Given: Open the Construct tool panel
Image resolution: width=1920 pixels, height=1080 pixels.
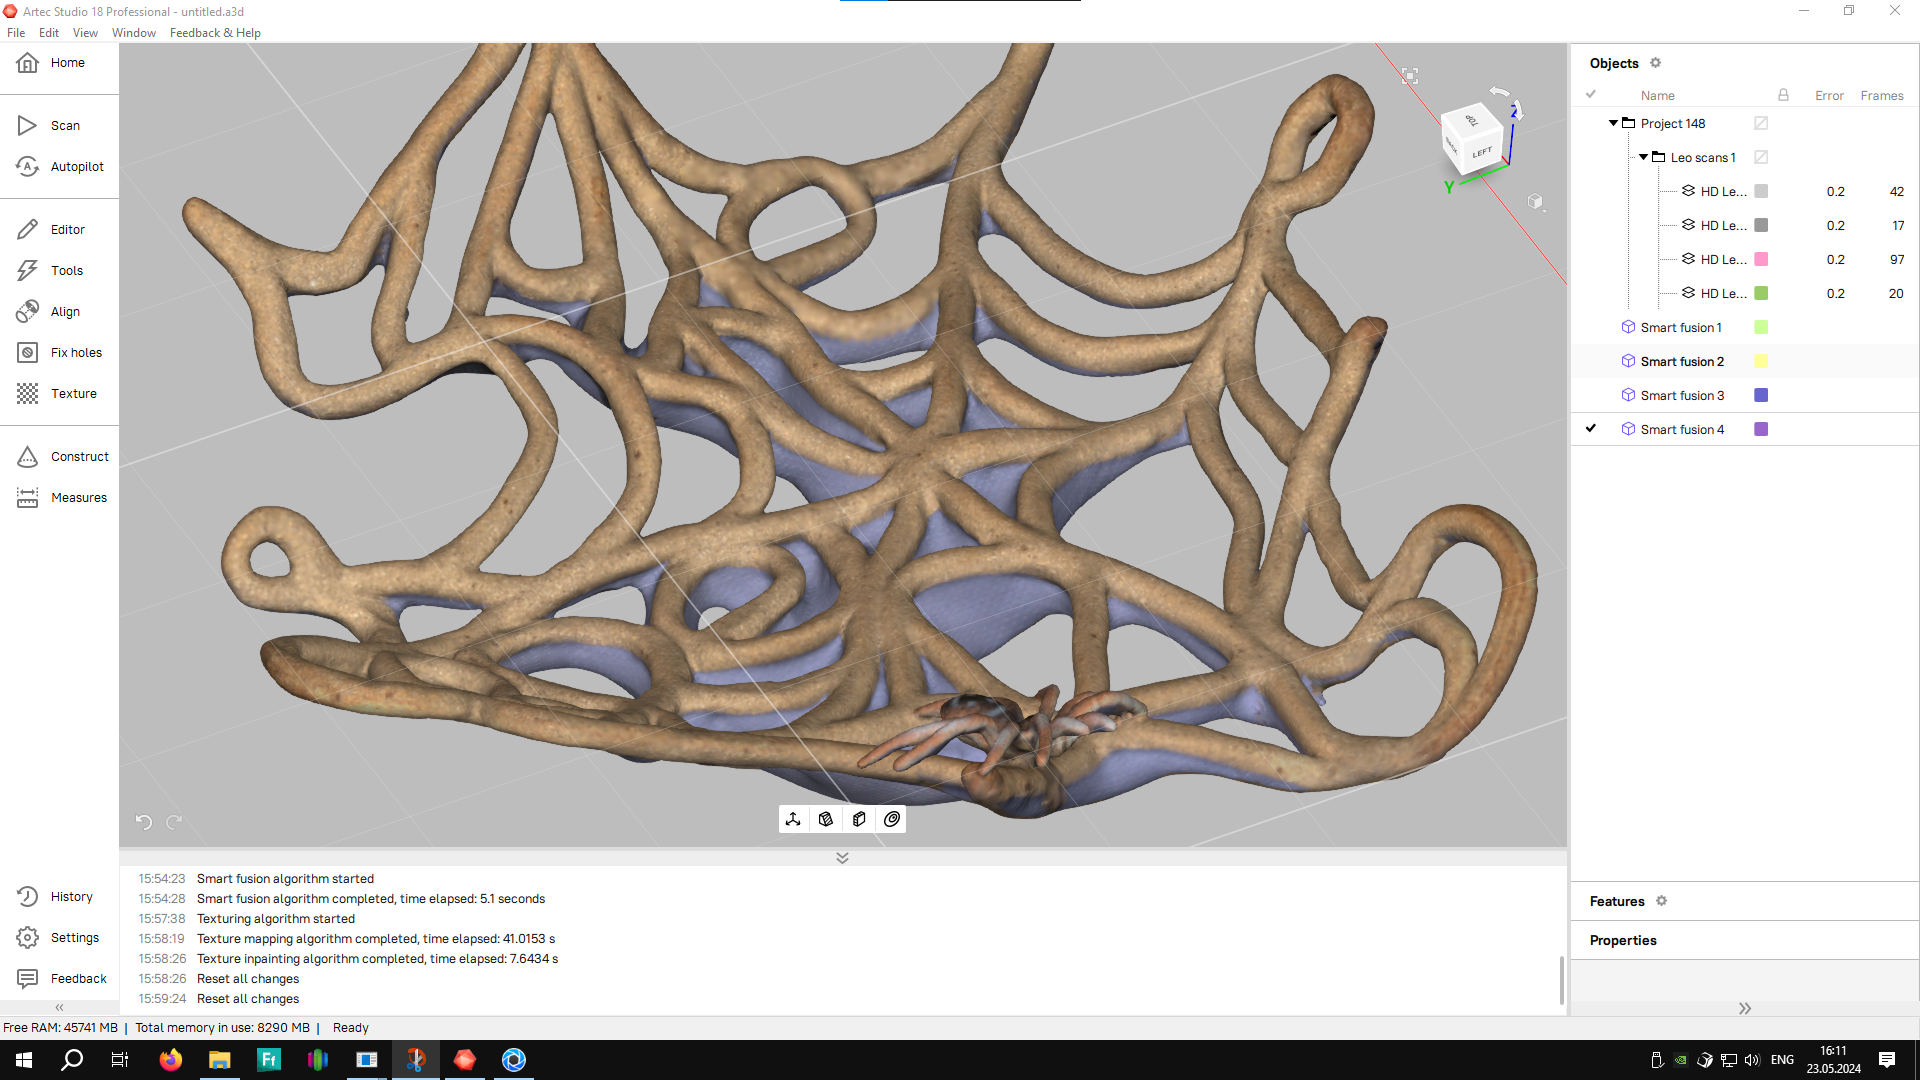Looking at the screenshot, I should pos(61,456).
